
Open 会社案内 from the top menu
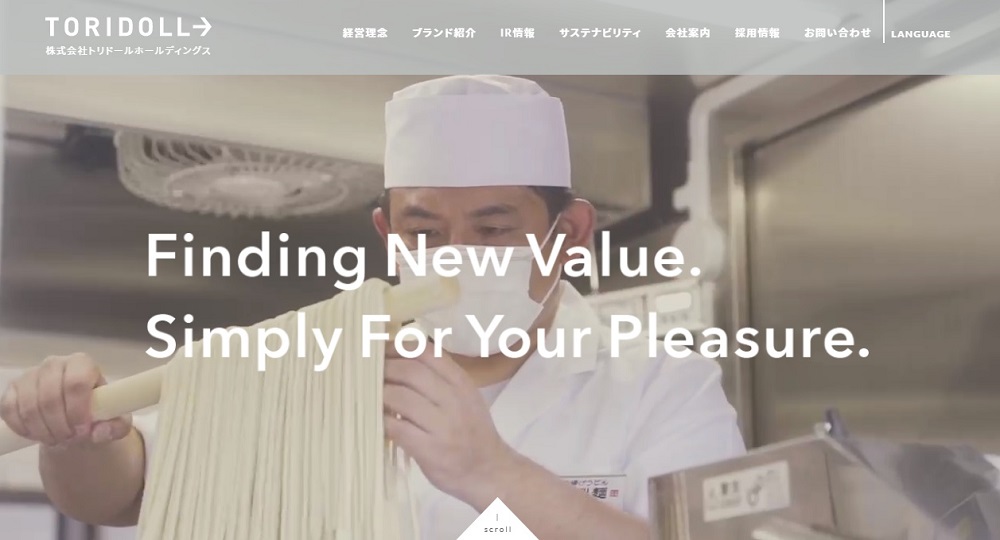[x=688, y=33]
